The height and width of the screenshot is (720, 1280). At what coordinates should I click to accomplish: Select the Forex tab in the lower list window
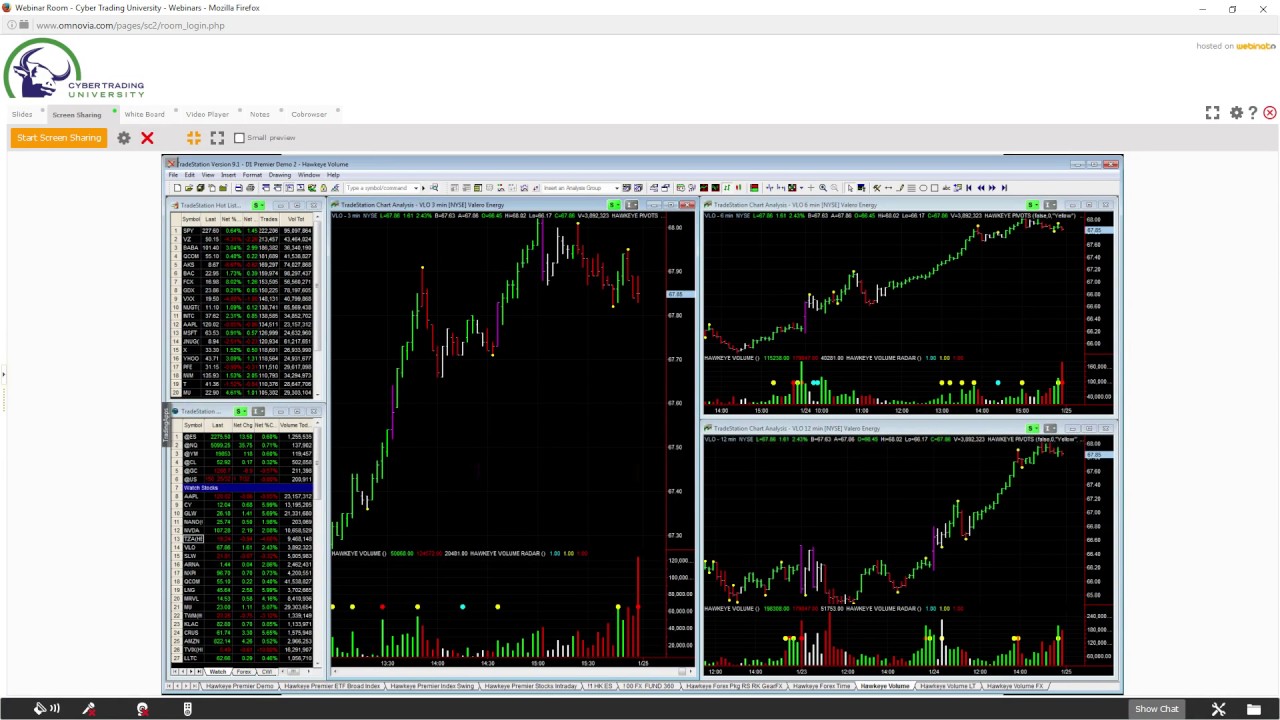[243, 672]
